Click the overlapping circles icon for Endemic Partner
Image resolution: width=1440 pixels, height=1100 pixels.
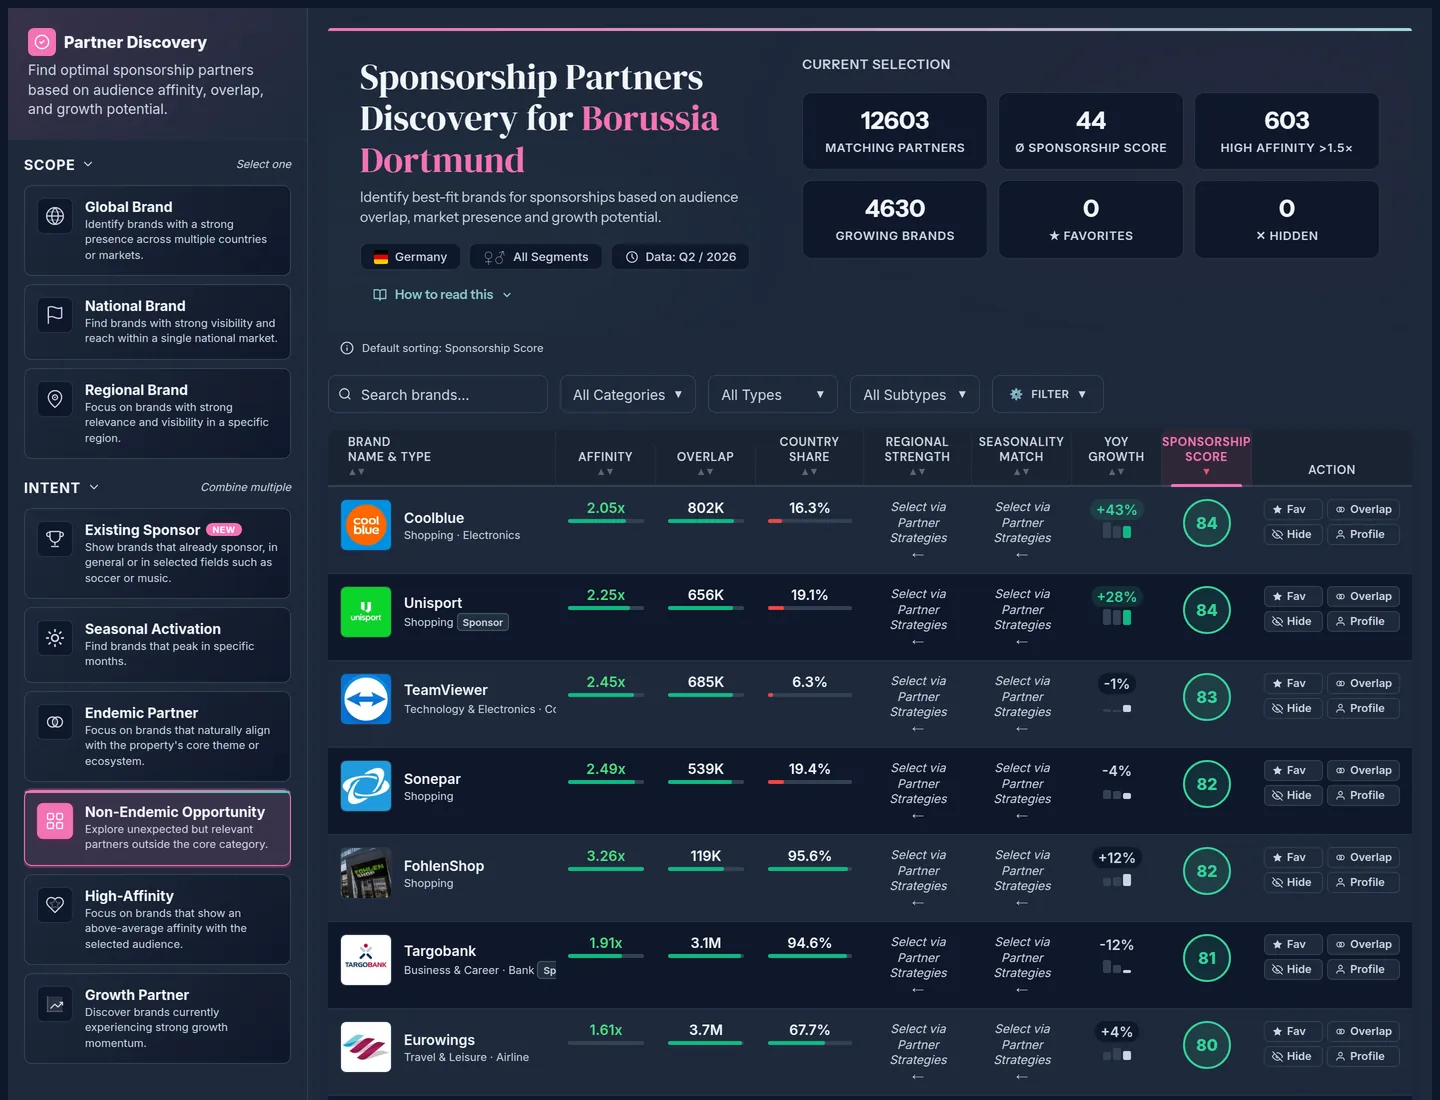[x=55, y=722]
